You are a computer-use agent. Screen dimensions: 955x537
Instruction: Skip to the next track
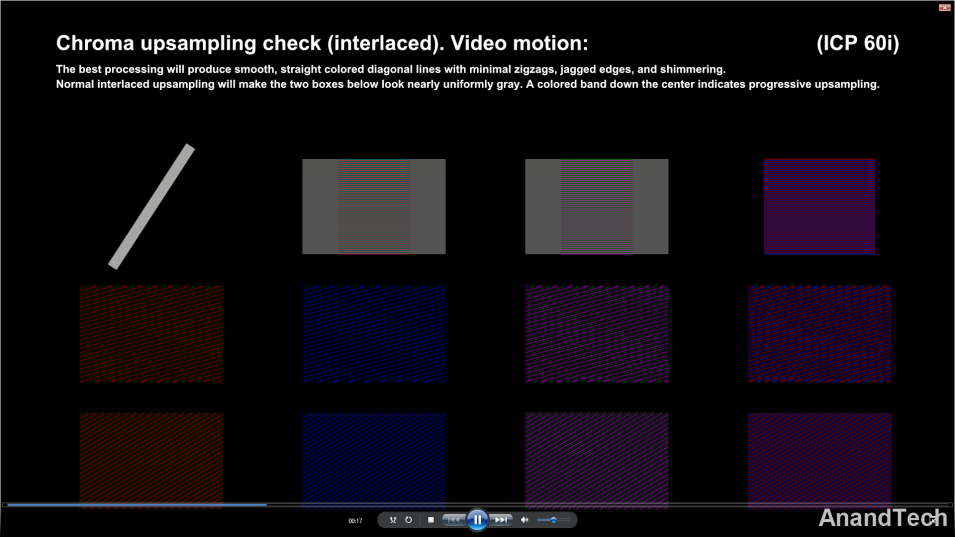(x=501, y=520)
